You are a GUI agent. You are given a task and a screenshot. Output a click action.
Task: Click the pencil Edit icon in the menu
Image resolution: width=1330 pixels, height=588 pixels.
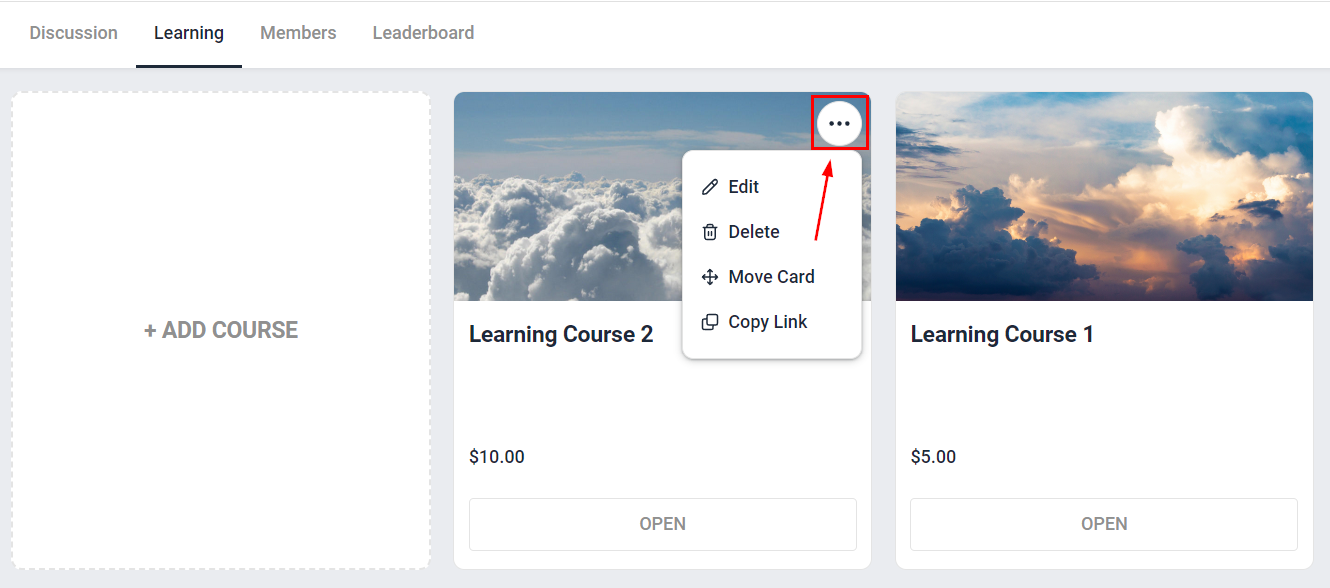coord(710,187)
